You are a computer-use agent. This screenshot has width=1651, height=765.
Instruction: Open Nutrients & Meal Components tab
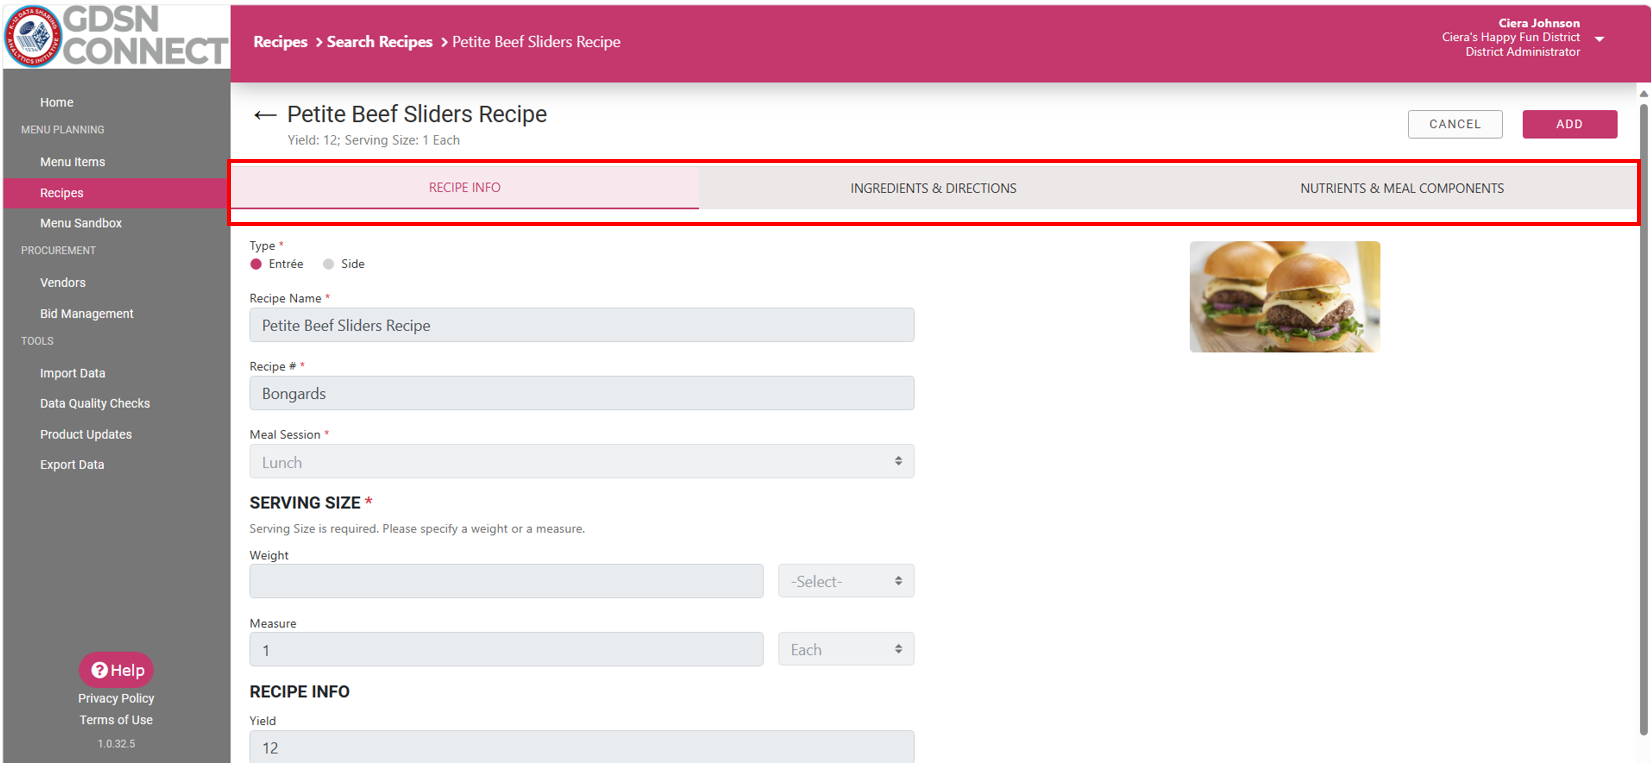1402,188
